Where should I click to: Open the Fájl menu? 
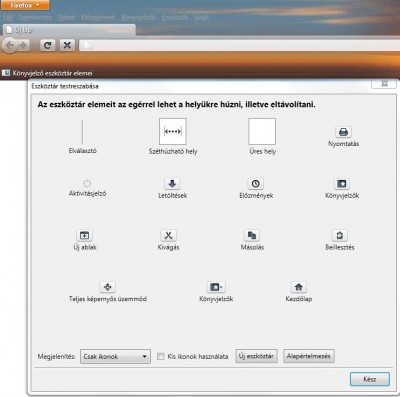pyautogui.click(x=8, y=17)
